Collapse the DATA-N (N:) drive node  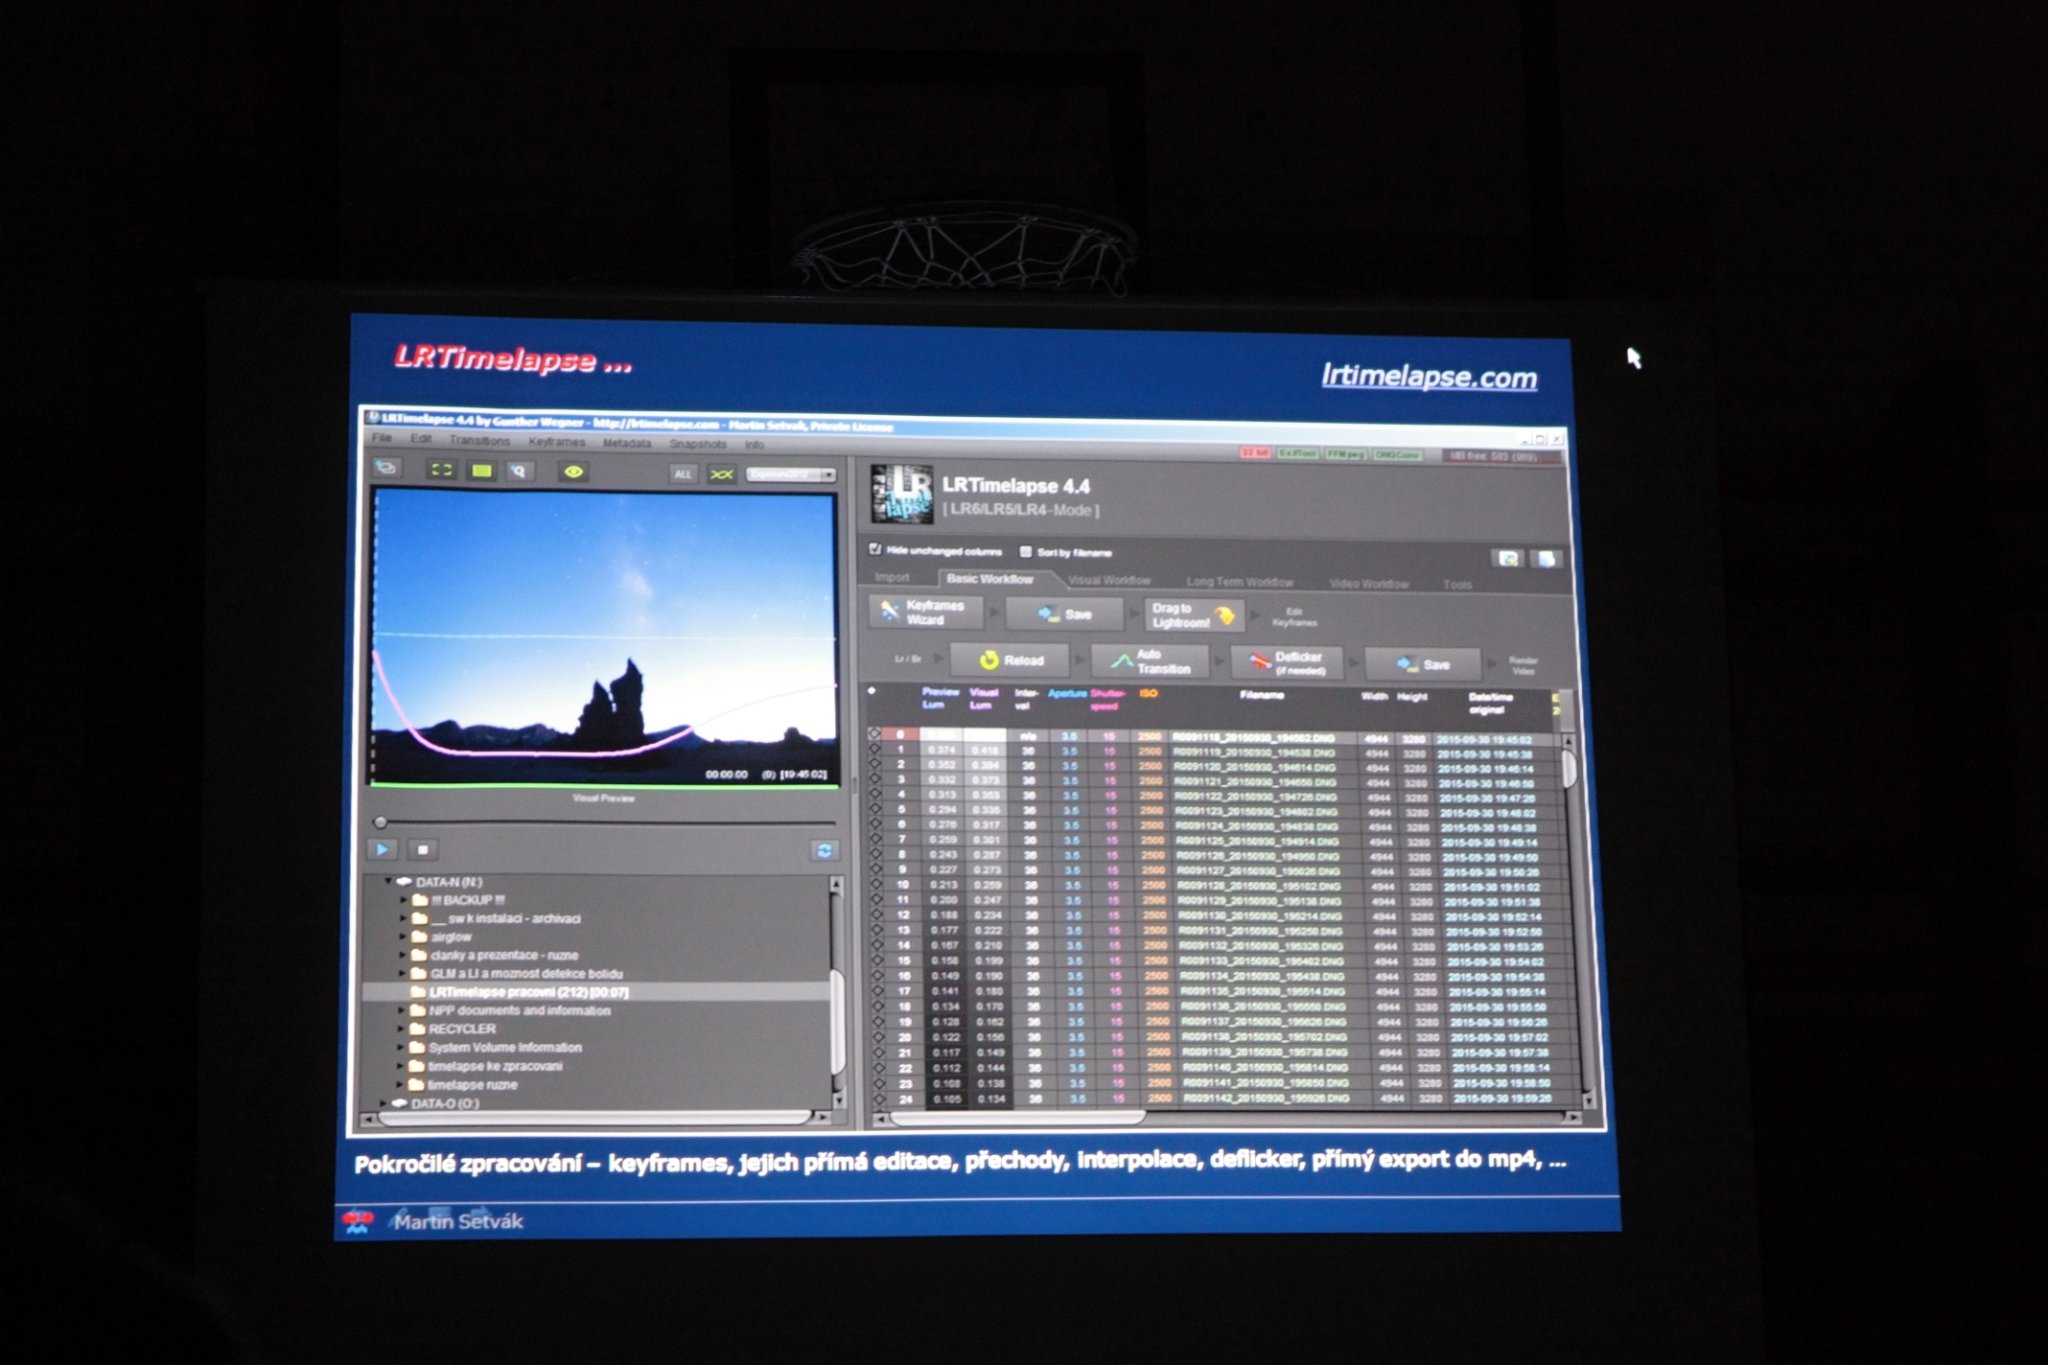(389, 881)
